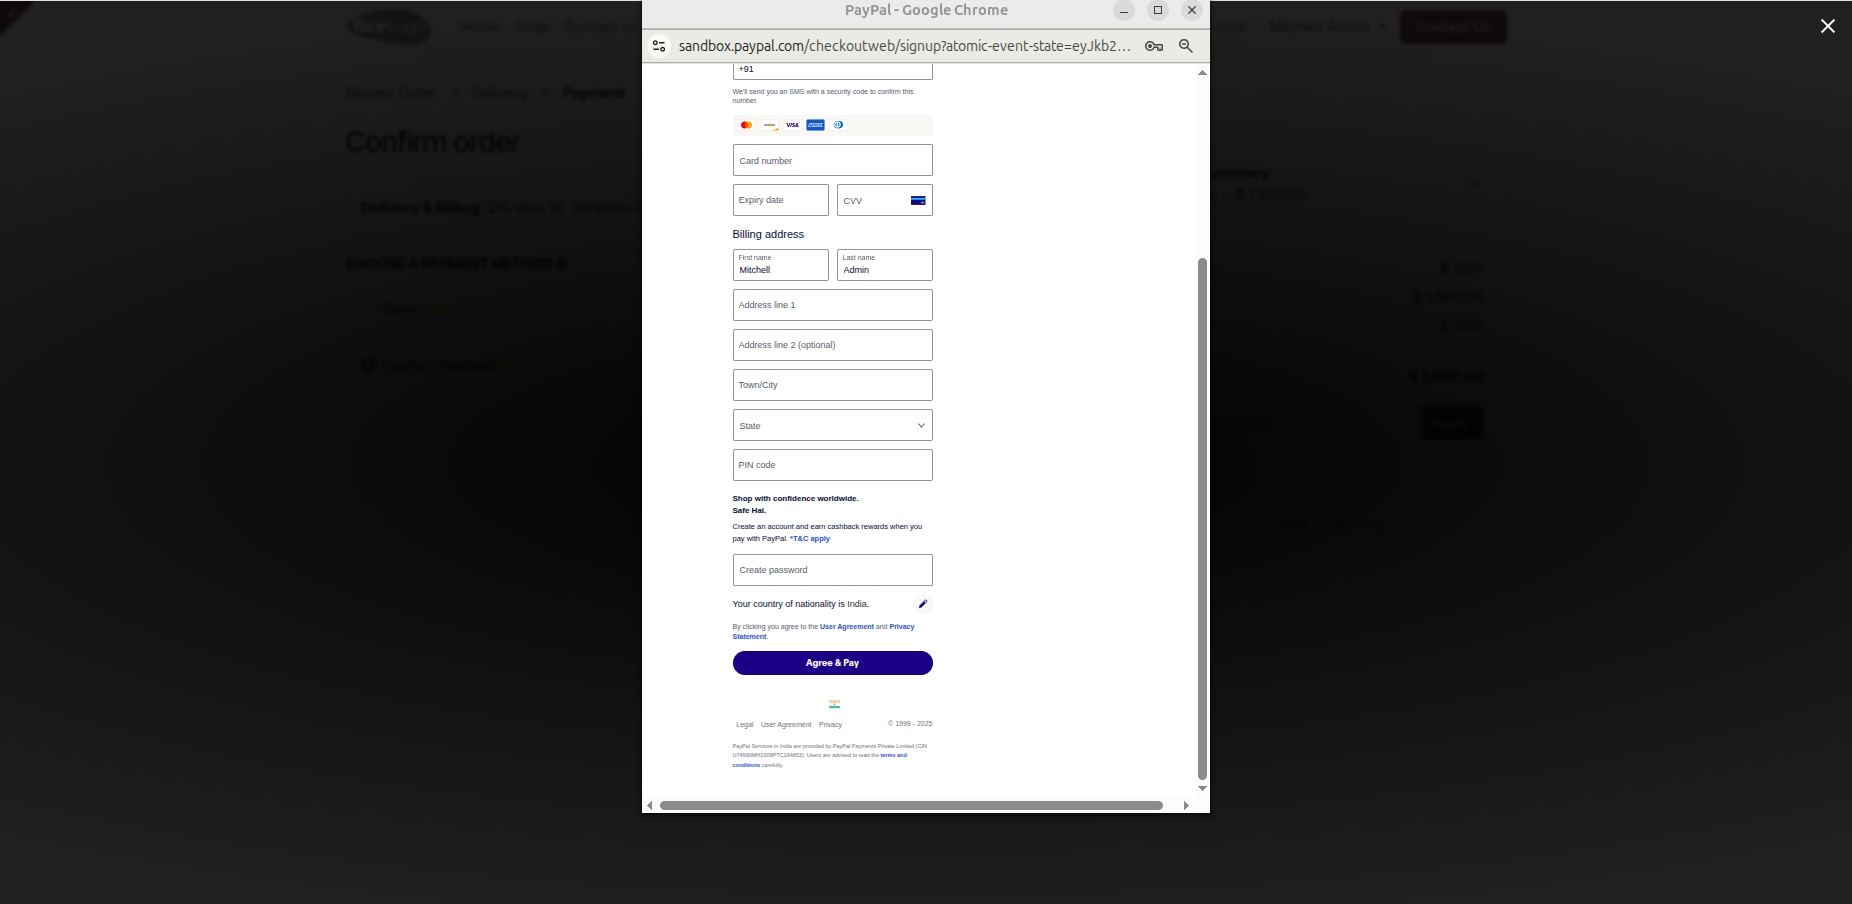Focus the +91 phone number field
The width and height of the screenshot is (1852, 904).
(833, 70)
